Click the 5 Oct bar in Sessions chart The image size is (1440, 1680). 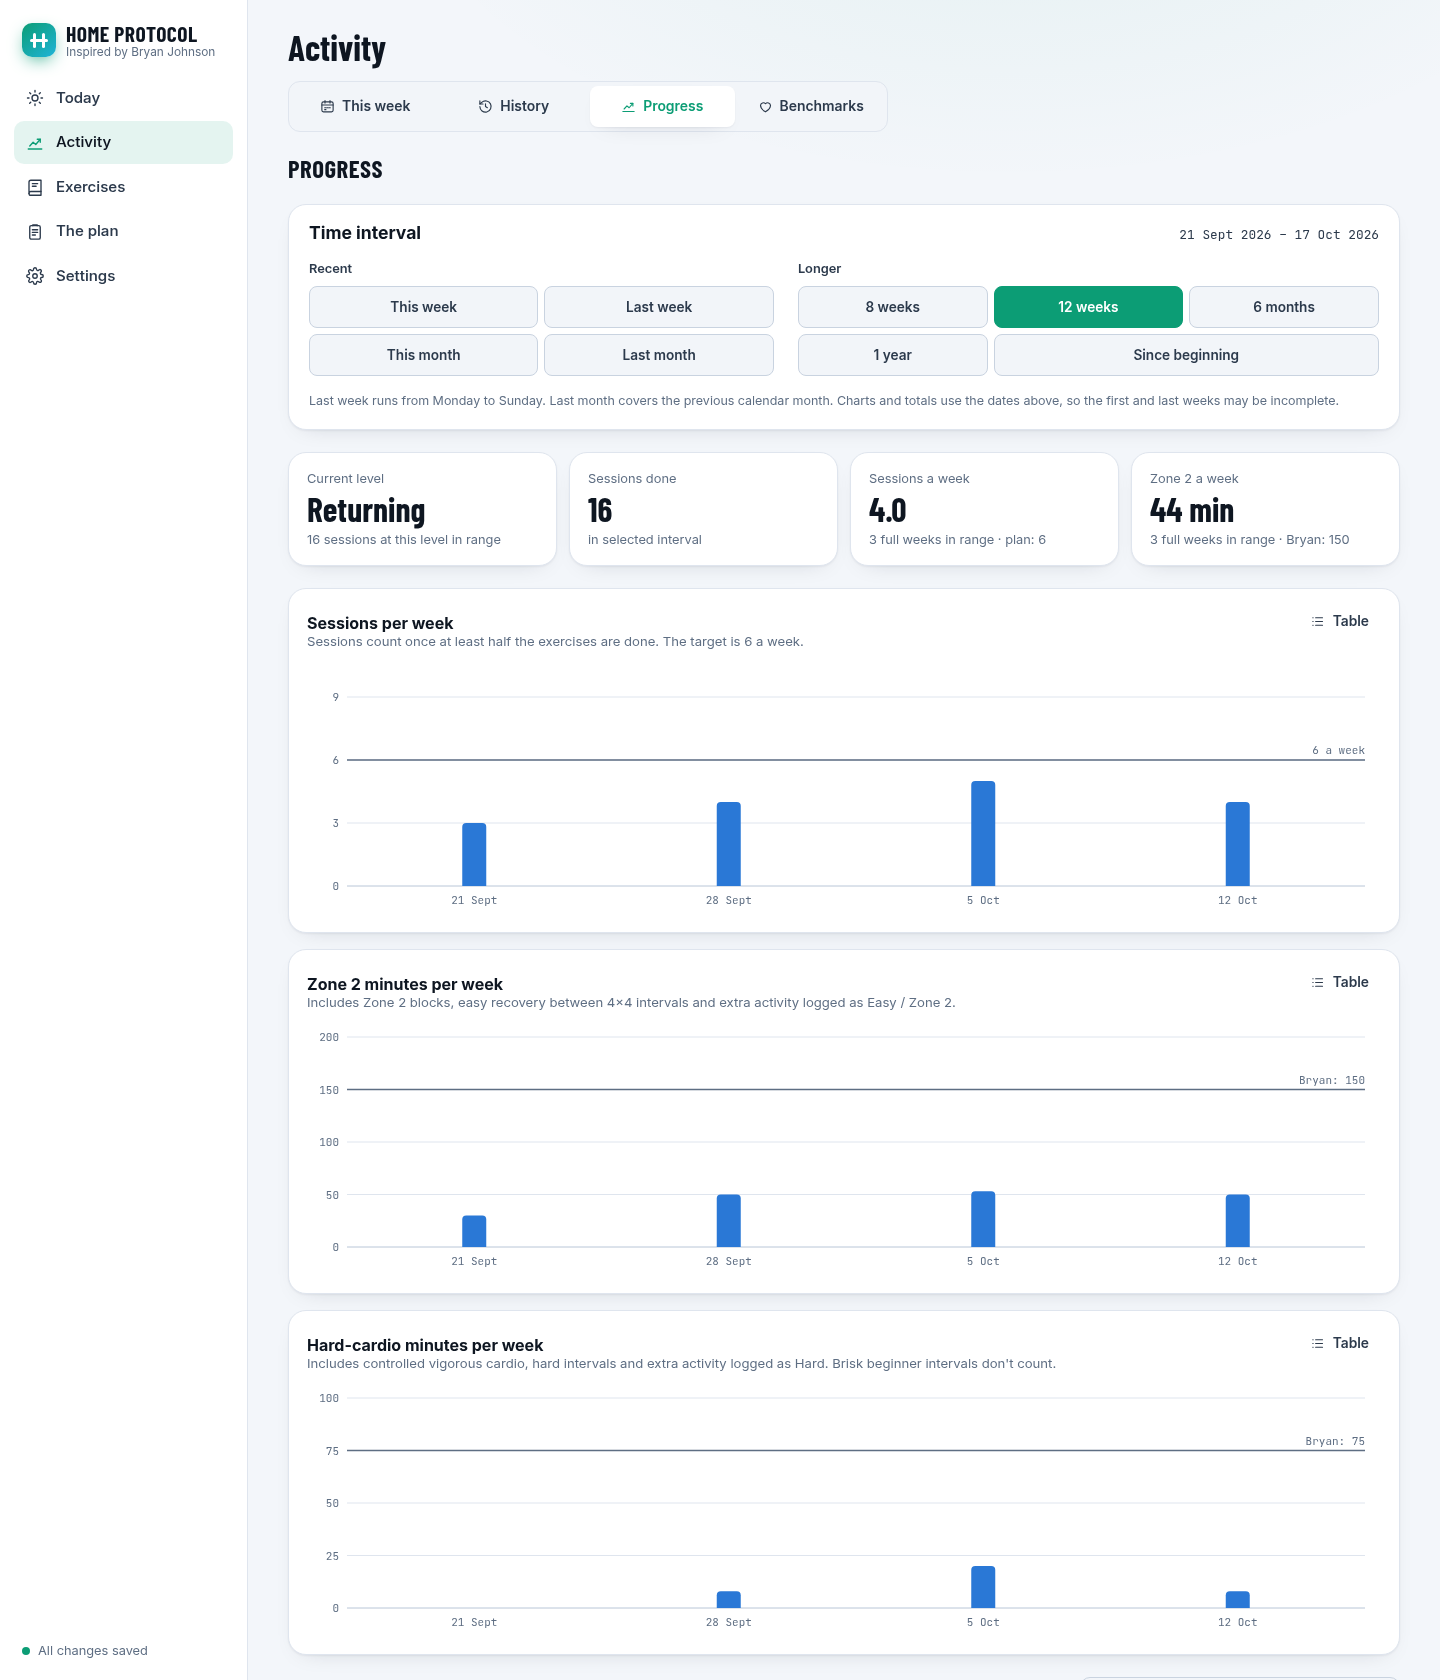[x=983, y=834]
